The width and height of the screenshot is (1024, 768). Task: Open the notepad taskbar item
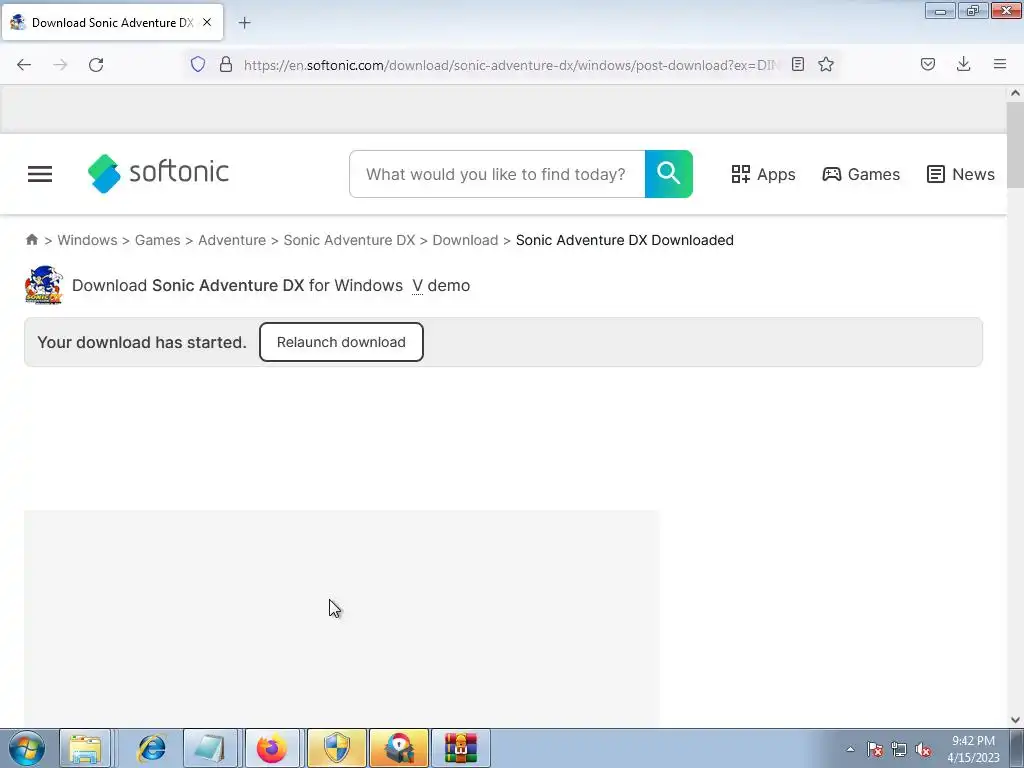(210, 748)
